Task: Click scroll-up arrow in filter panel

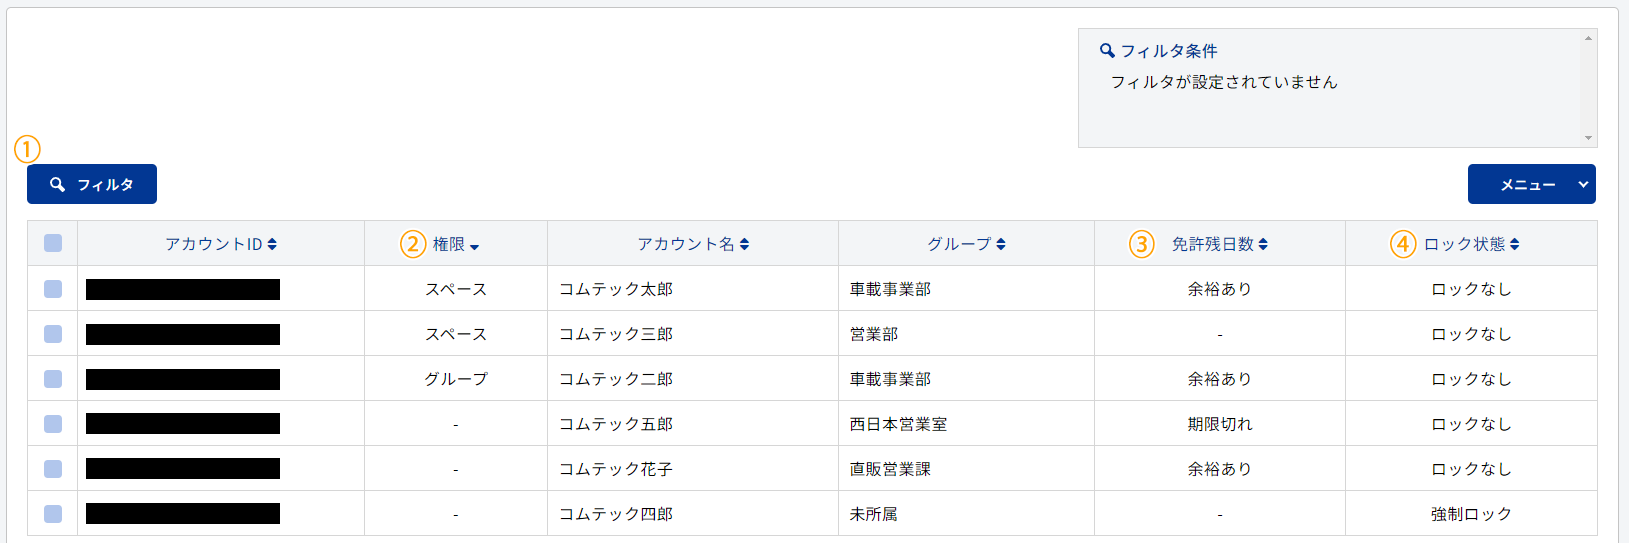Action: click(1588, 38)
